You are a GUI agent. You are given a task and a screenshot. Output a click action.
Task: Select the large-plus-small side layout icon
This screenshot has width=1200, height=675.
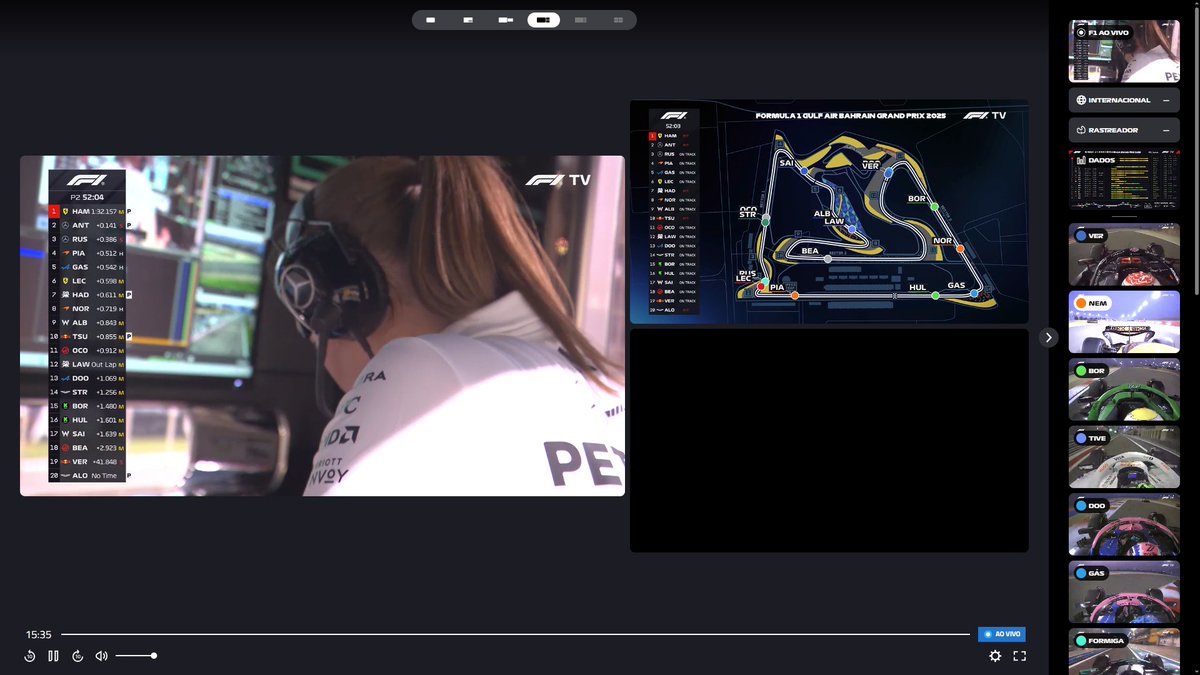pyautogui.click(x=505, y=19)
